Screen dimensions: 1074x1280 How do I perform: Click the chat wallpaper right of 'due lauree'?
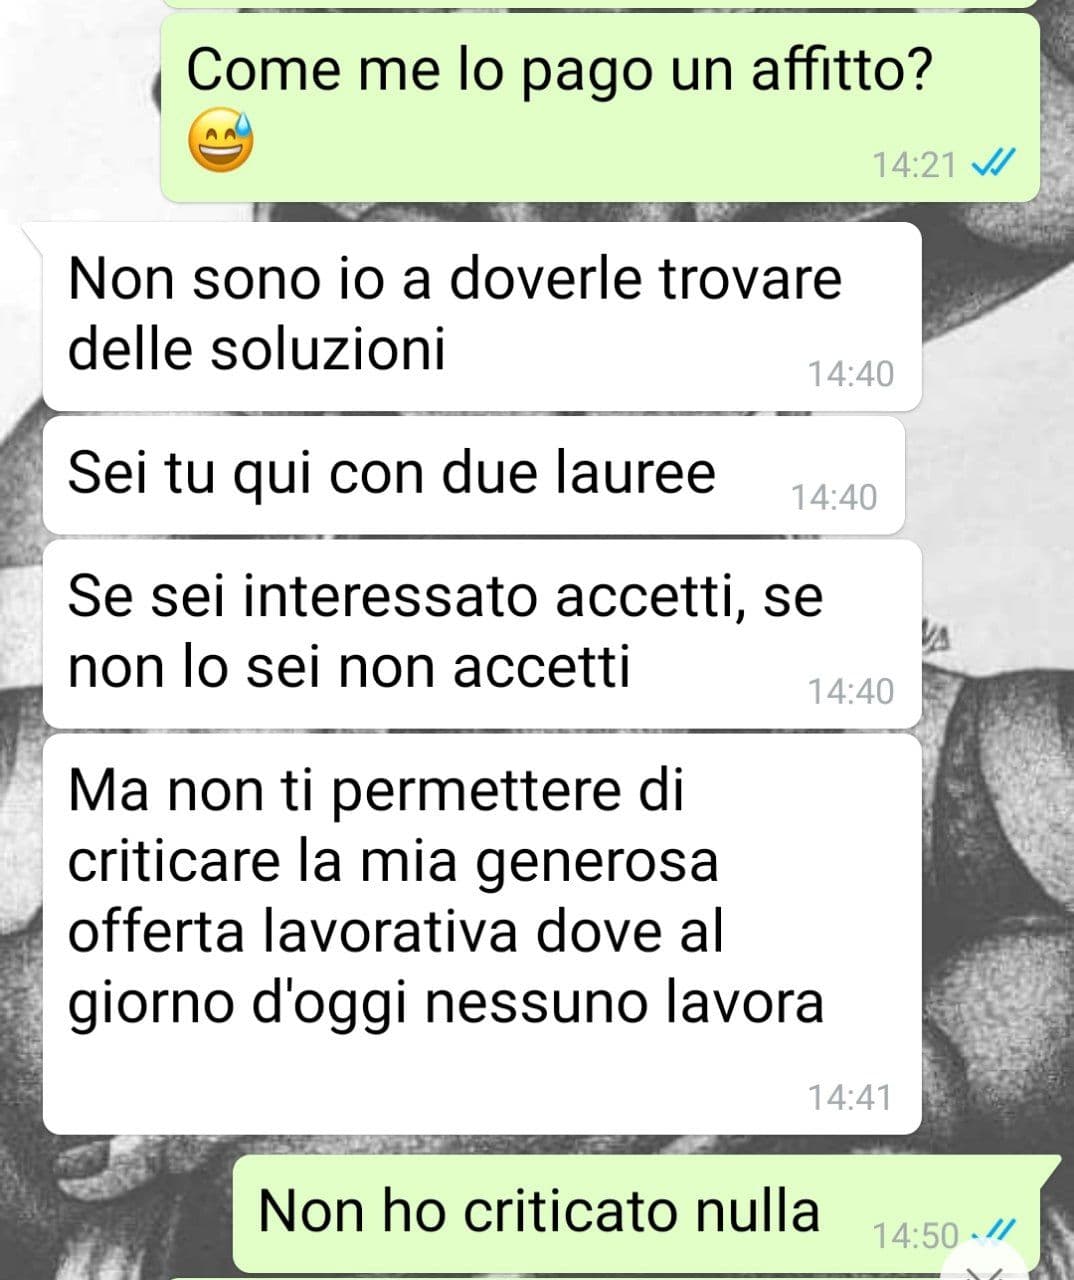point(988,475)
